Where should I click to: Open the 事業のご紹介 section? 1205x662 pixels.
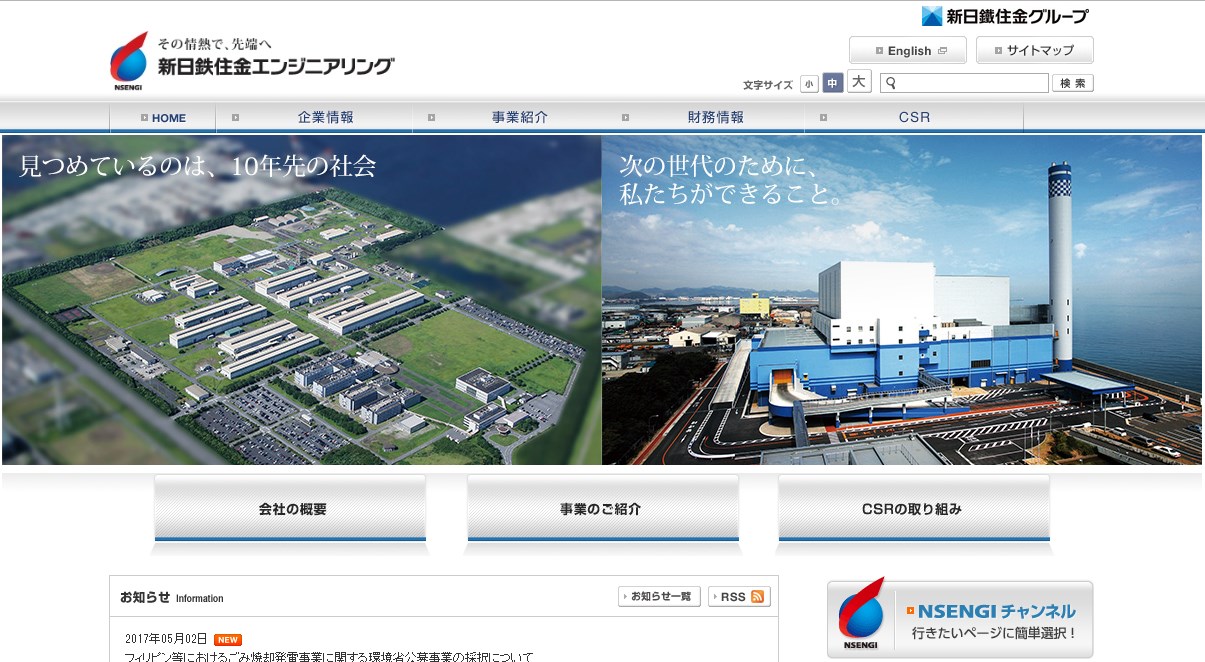pos(603,510)
